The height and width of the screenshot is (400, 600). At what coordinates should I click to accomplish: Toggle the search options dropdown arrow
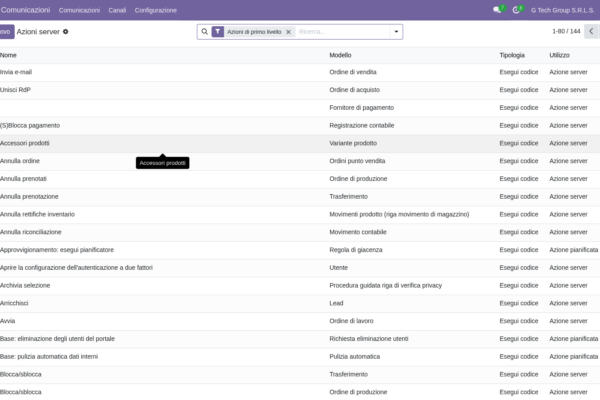[x=396, y=32]
